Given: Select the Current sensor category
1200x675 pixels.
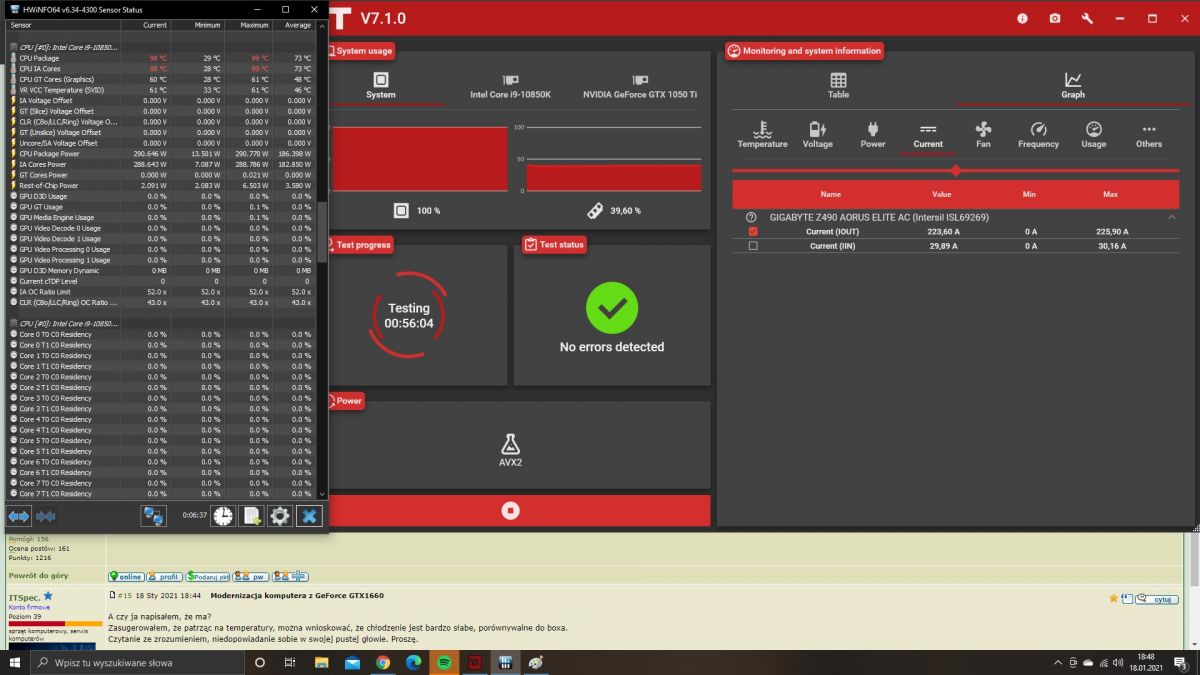Looking at the screenshot, I should [928, 135].
